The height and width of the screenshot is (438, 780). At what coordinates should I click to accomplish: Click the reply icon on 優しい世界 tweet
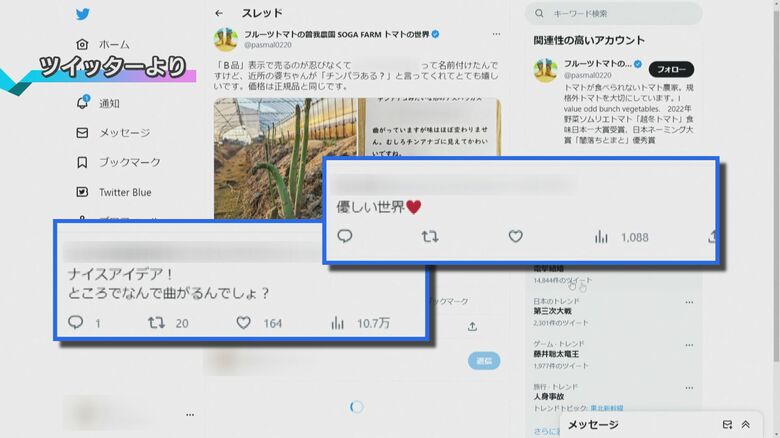click(x=345, y=236)
